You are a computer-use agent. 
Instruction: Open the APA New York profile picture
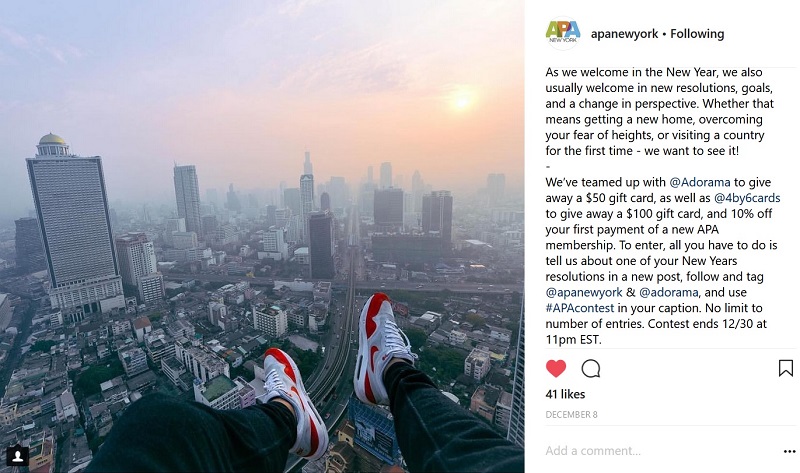click(563, 33)
